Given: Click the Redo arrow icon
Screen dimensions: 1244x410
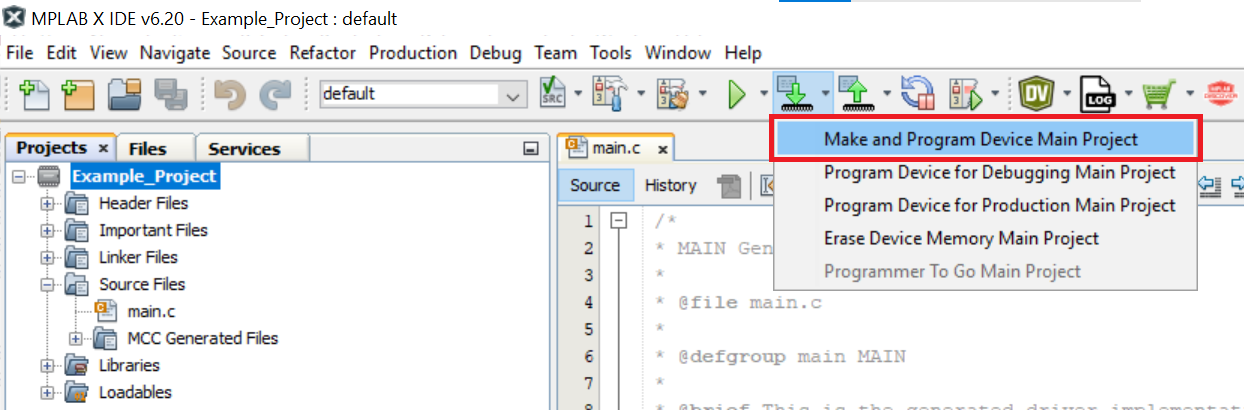Looking at the screenshot, I should pos(274,94).
